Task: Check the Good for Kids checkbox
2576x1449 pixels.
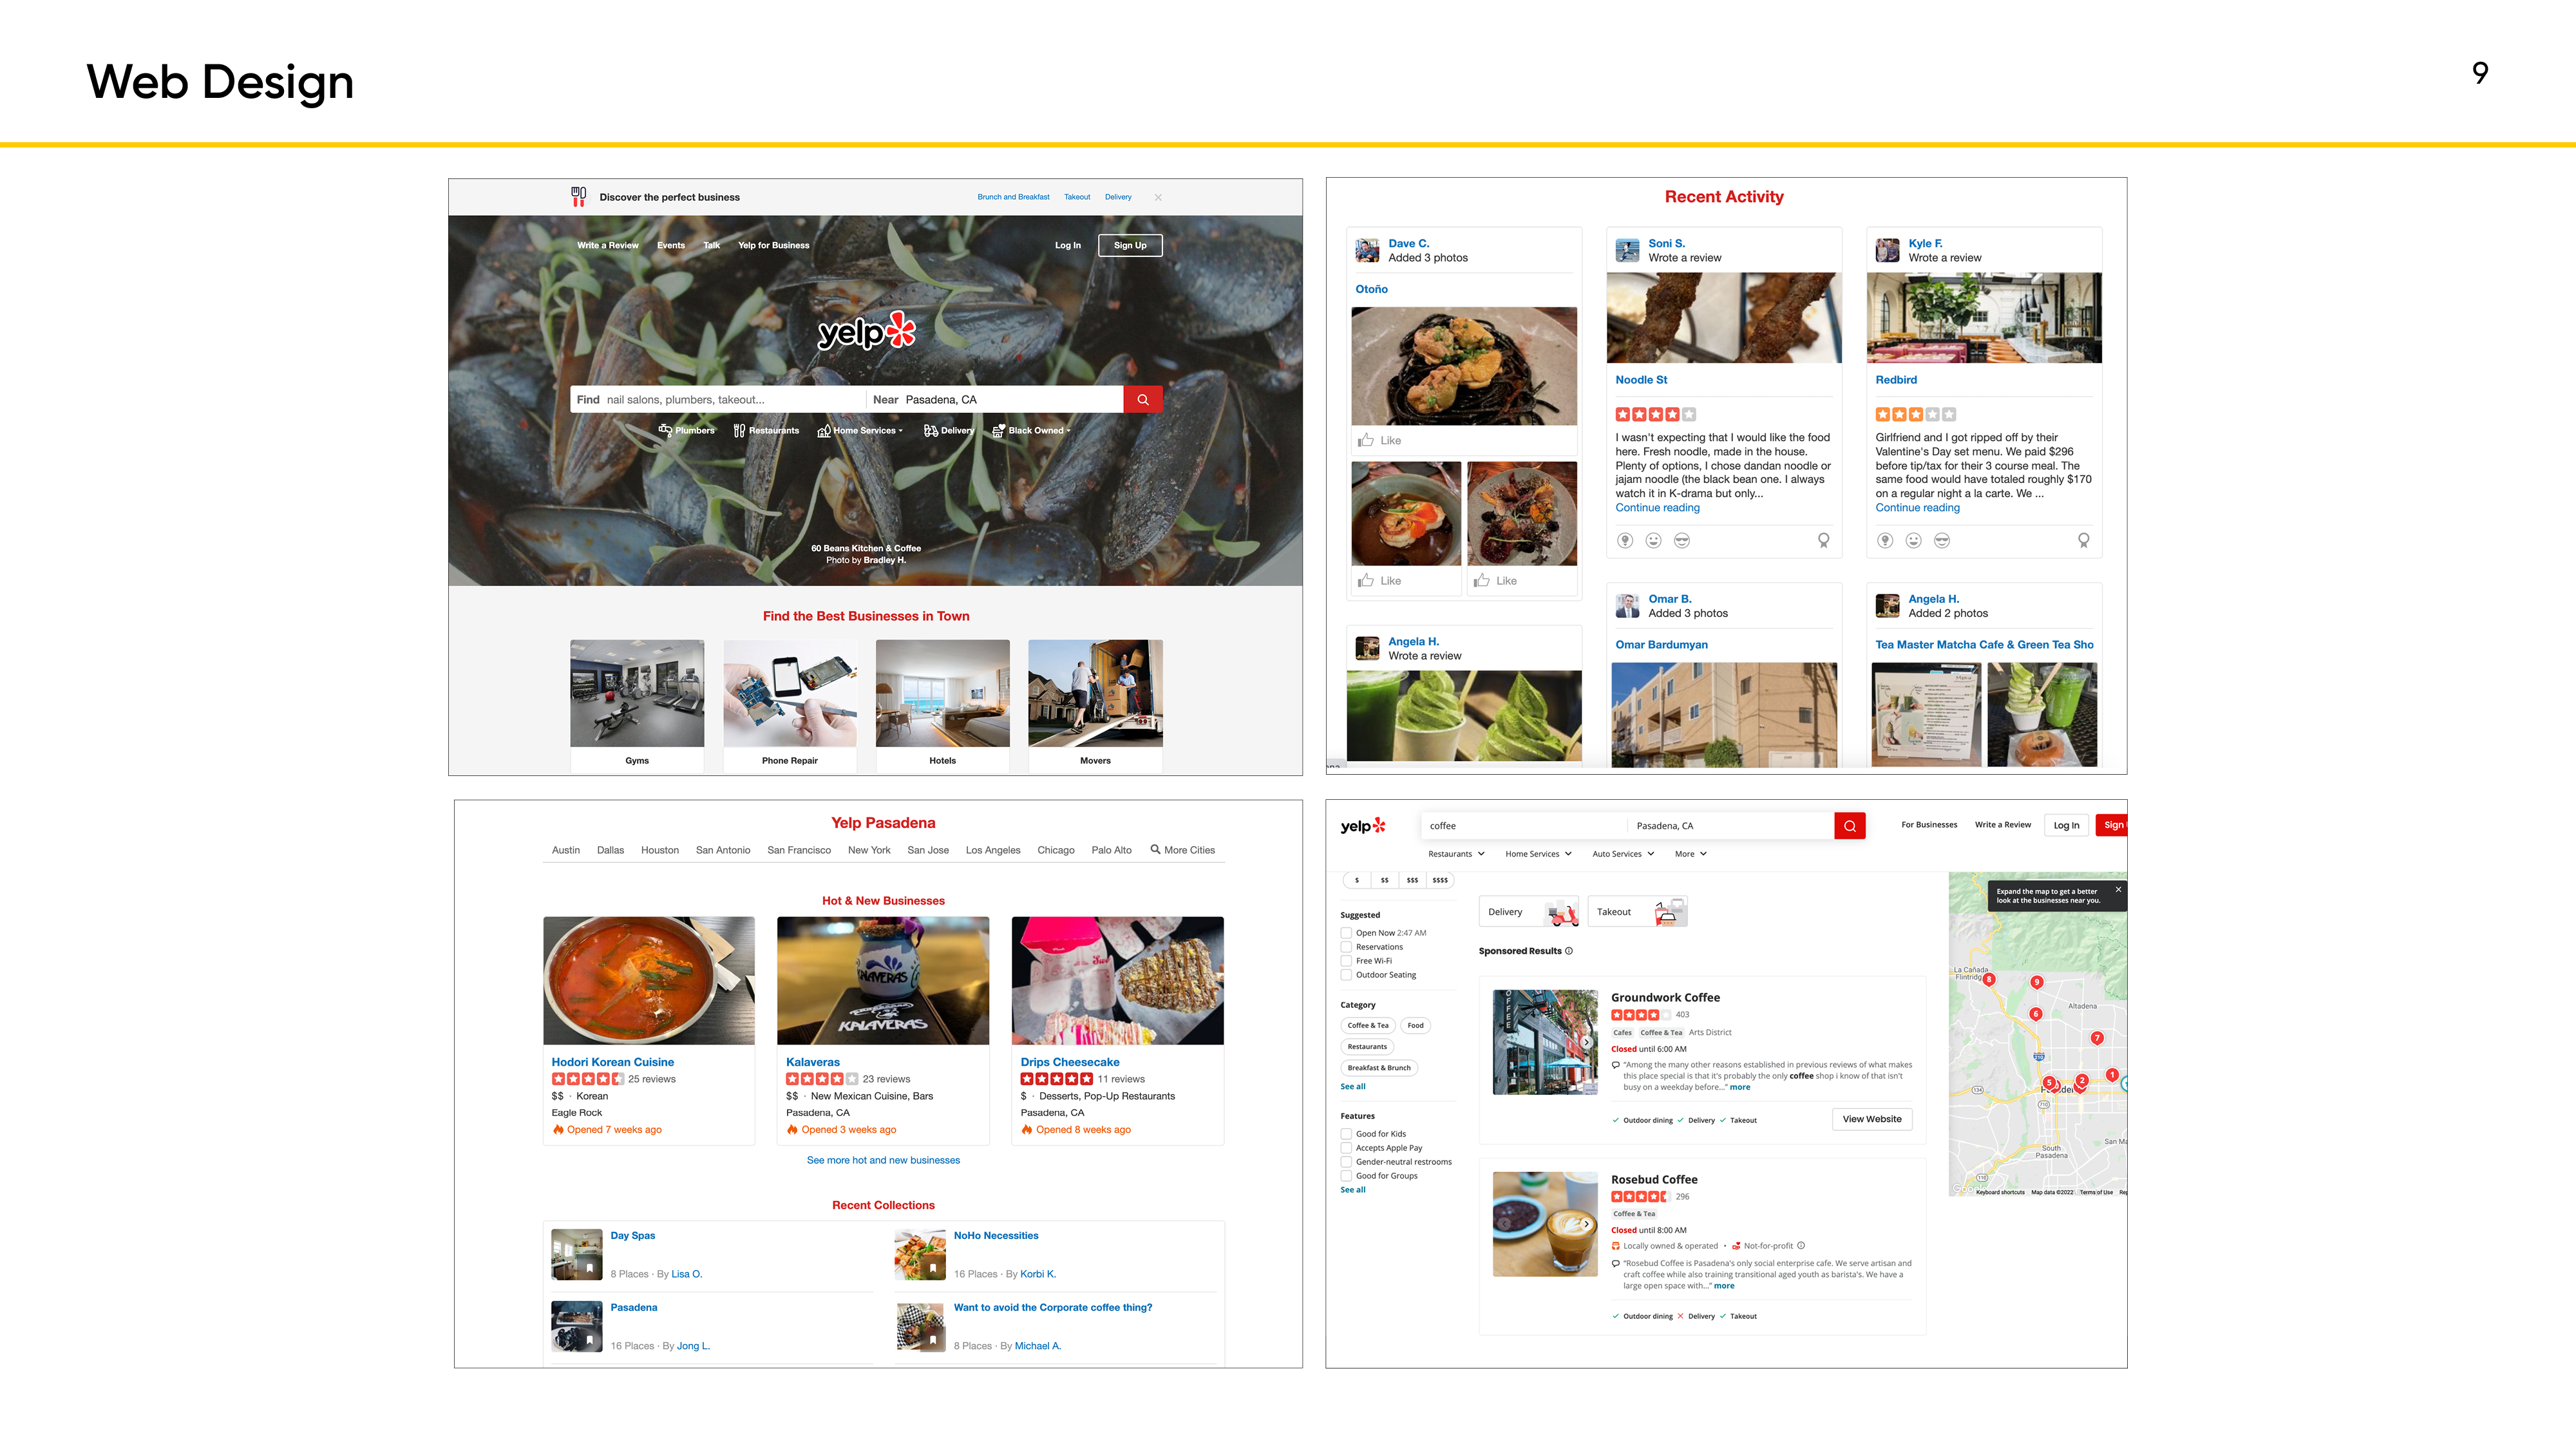Action: tap(1346, 1134)
